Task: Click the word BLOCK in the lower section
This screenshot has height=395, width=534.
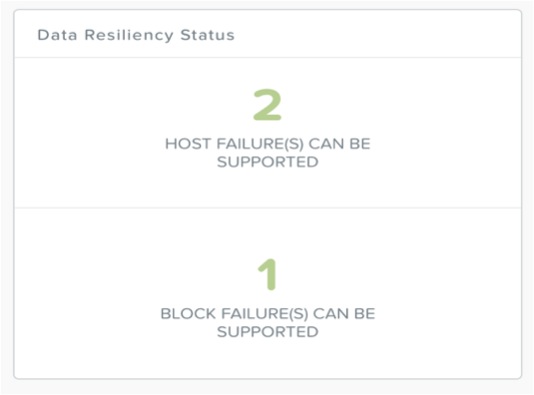Action: click(188, 314)
